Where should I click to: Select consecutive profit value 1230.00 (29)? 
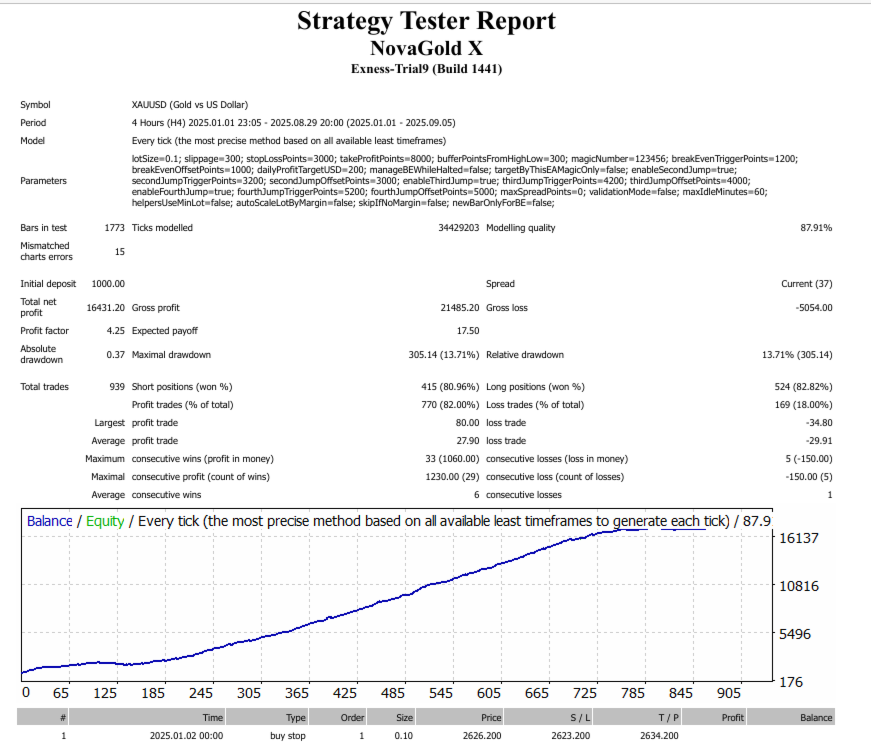click(452, 477)
